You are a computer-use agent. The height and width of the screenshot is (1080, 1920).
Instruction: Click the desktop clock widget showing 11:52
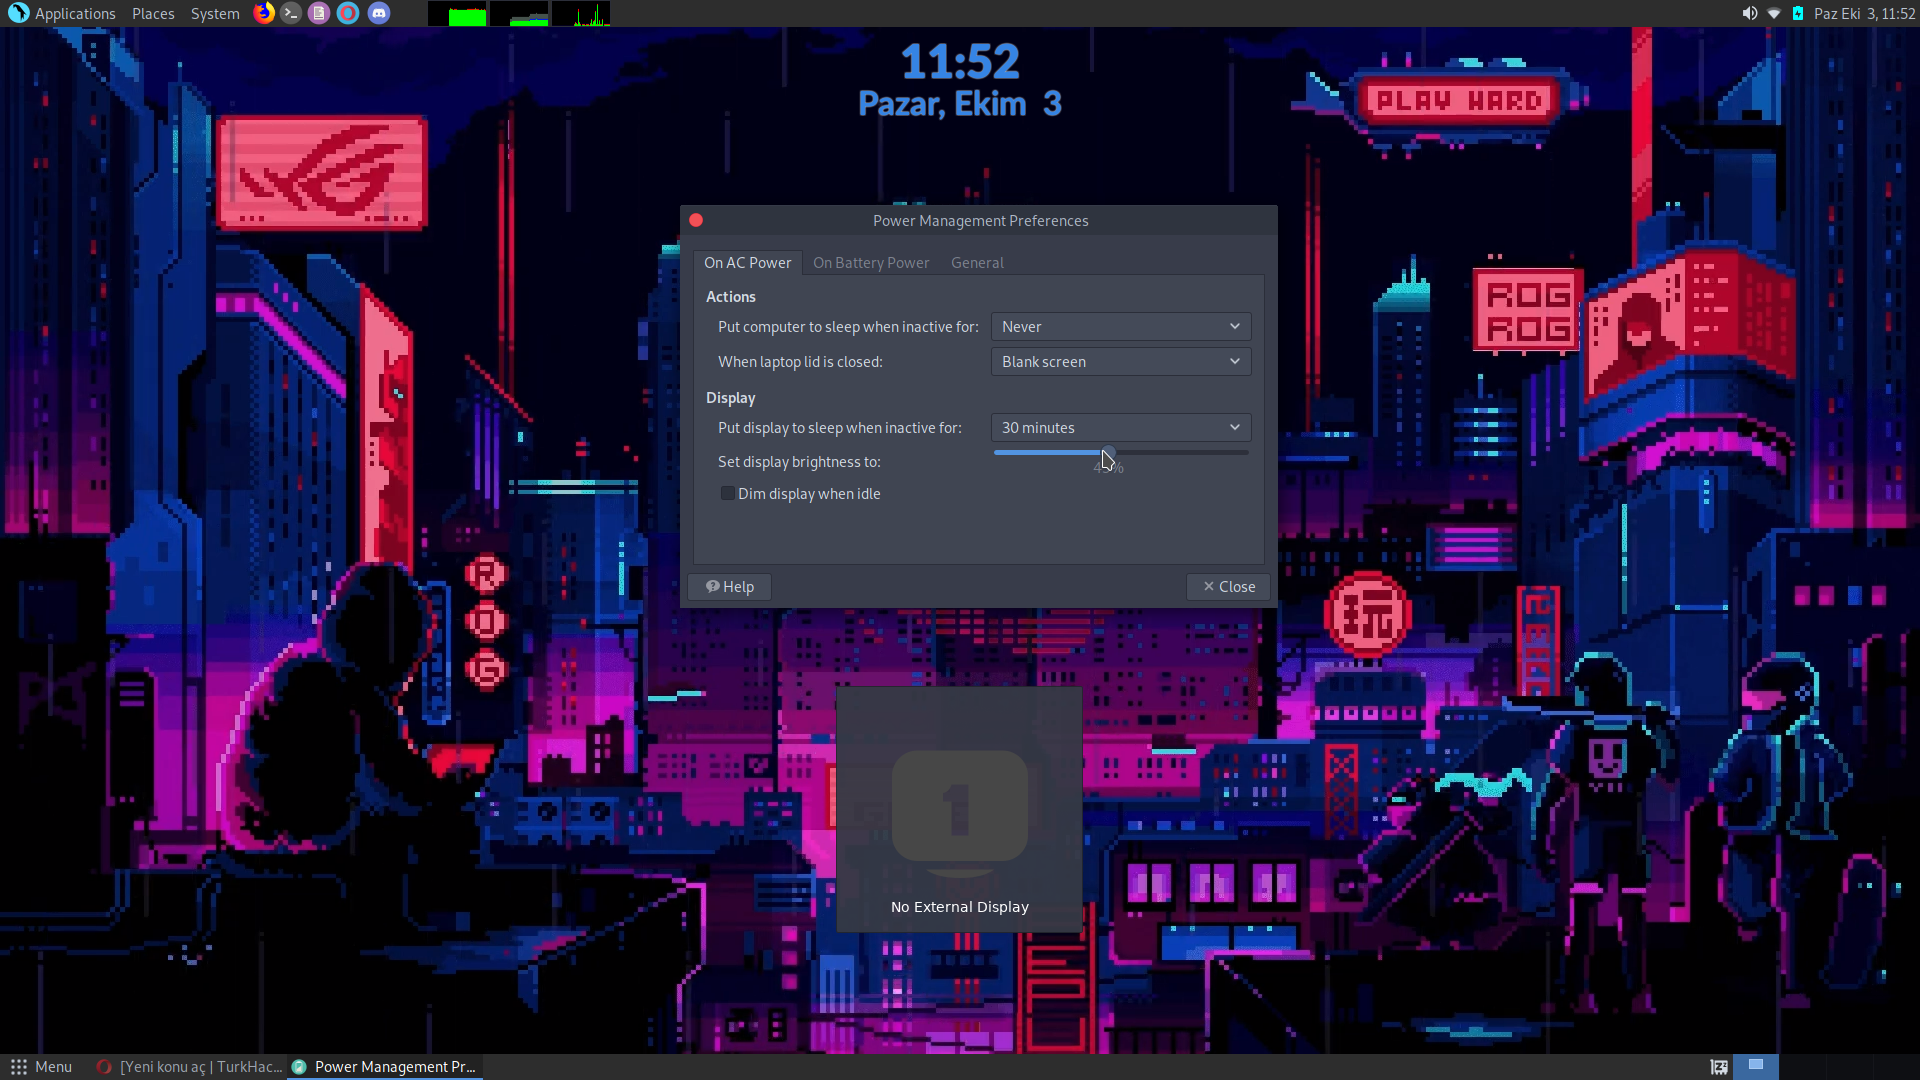point(960,62)
